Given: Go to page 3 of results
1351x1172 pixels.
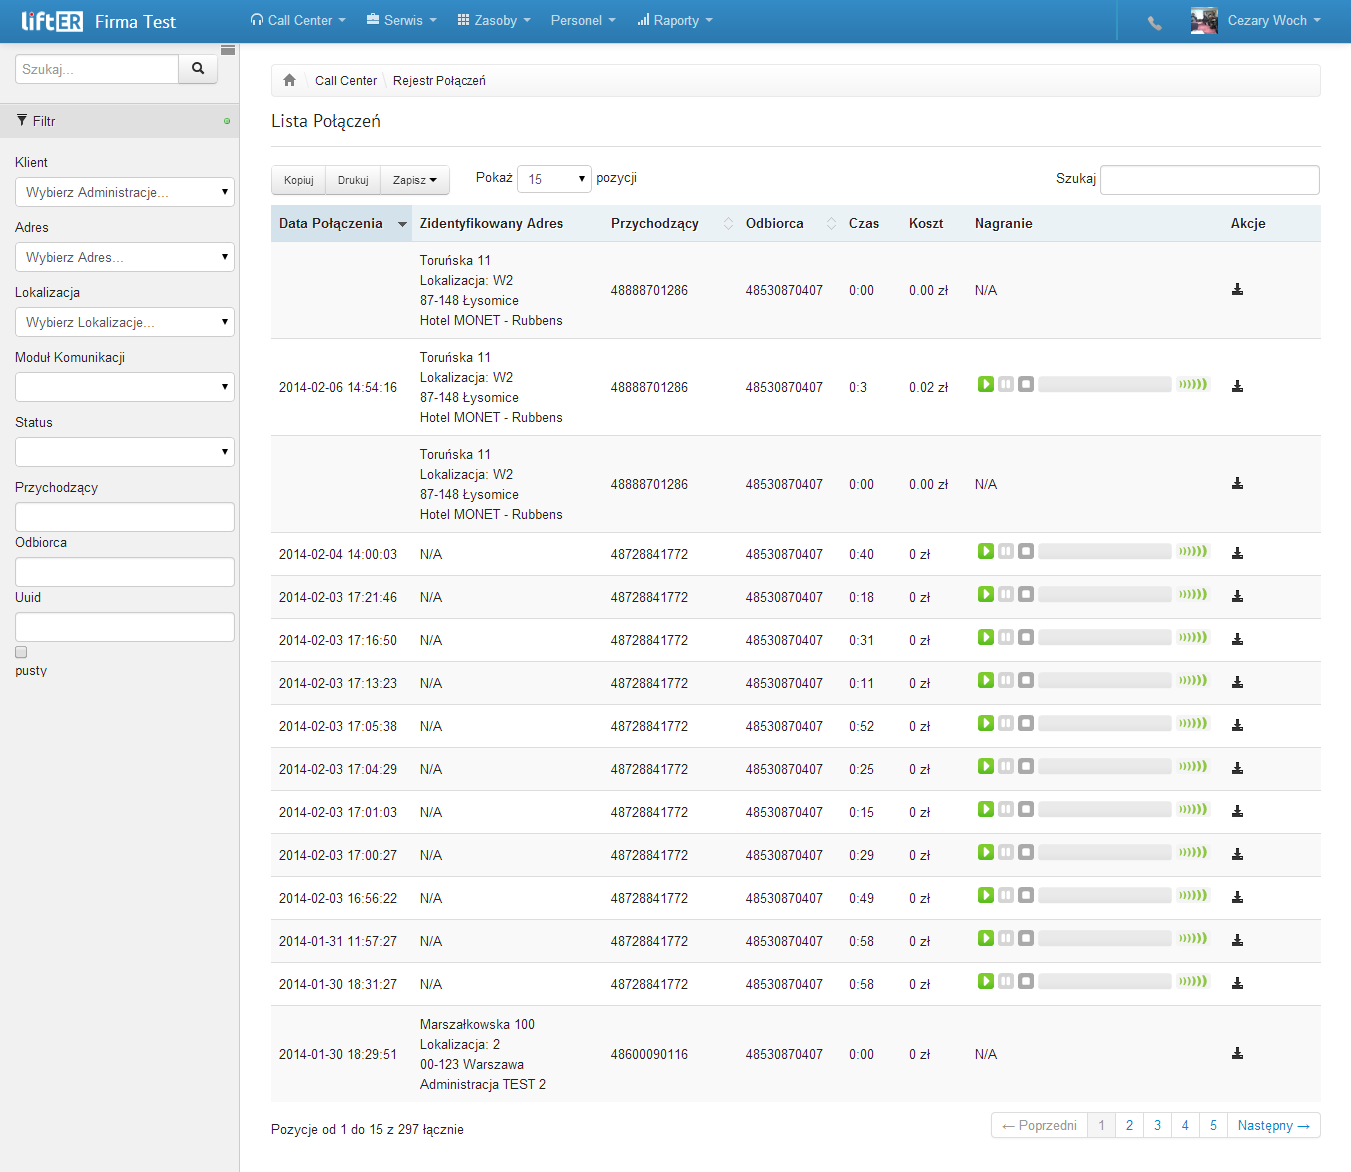Looking at the screenshot, I should point(1157,1125).
